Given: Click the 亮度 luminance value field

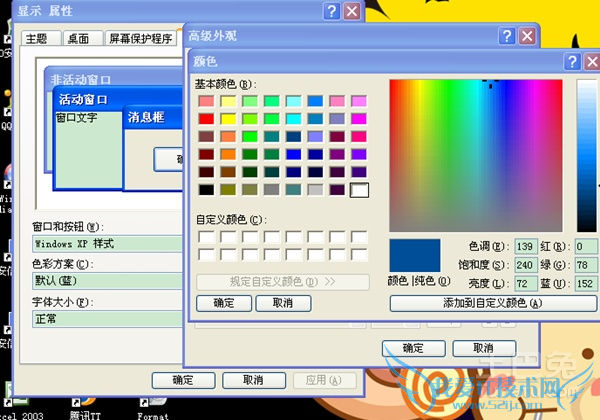Looking at the screenshot, I should pos(526,285).
